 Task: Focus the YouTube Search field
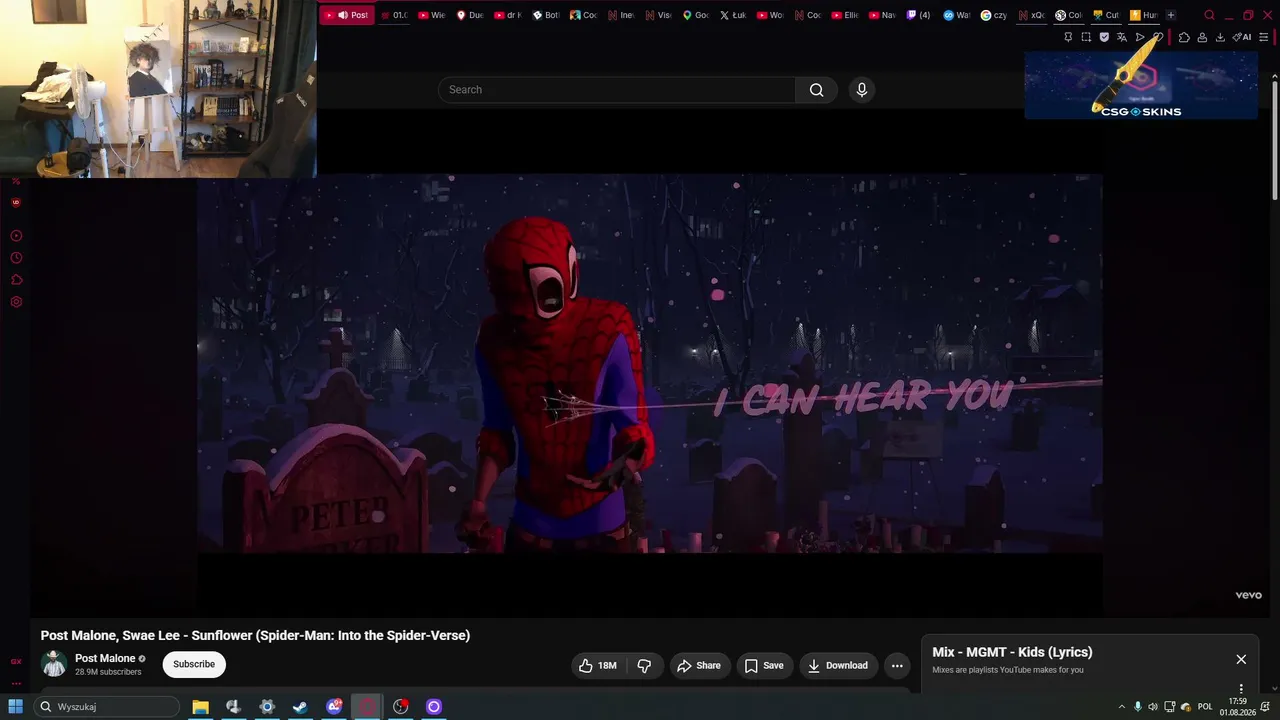click(617, 90)
